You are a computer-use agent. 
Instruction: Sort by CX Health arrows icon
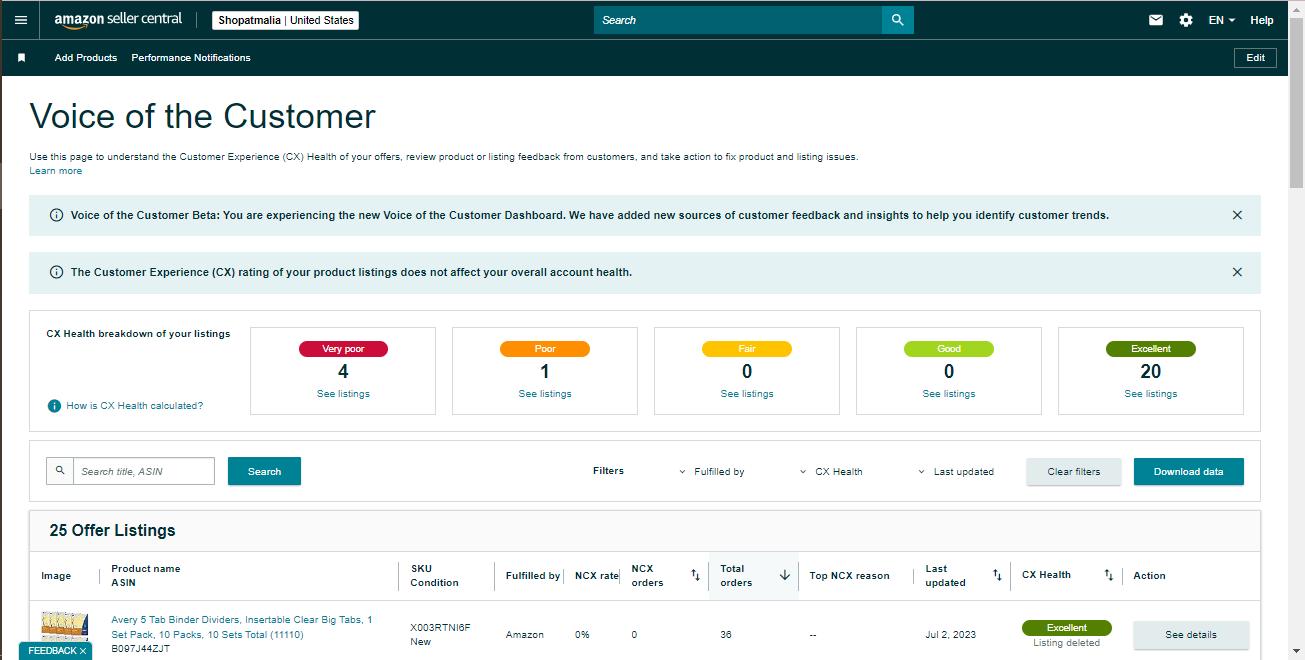coord(1108,575)
